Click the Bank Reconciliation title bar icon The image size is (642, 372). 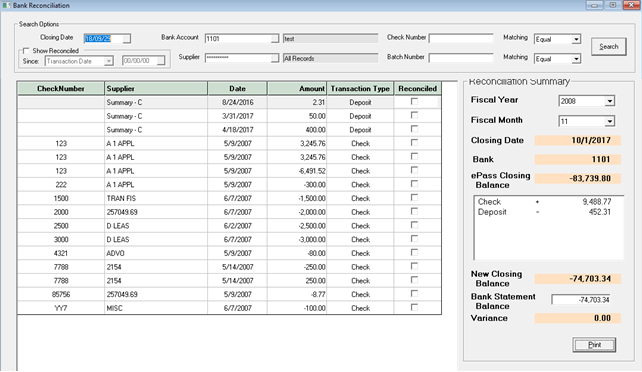[x=6, y=5]
